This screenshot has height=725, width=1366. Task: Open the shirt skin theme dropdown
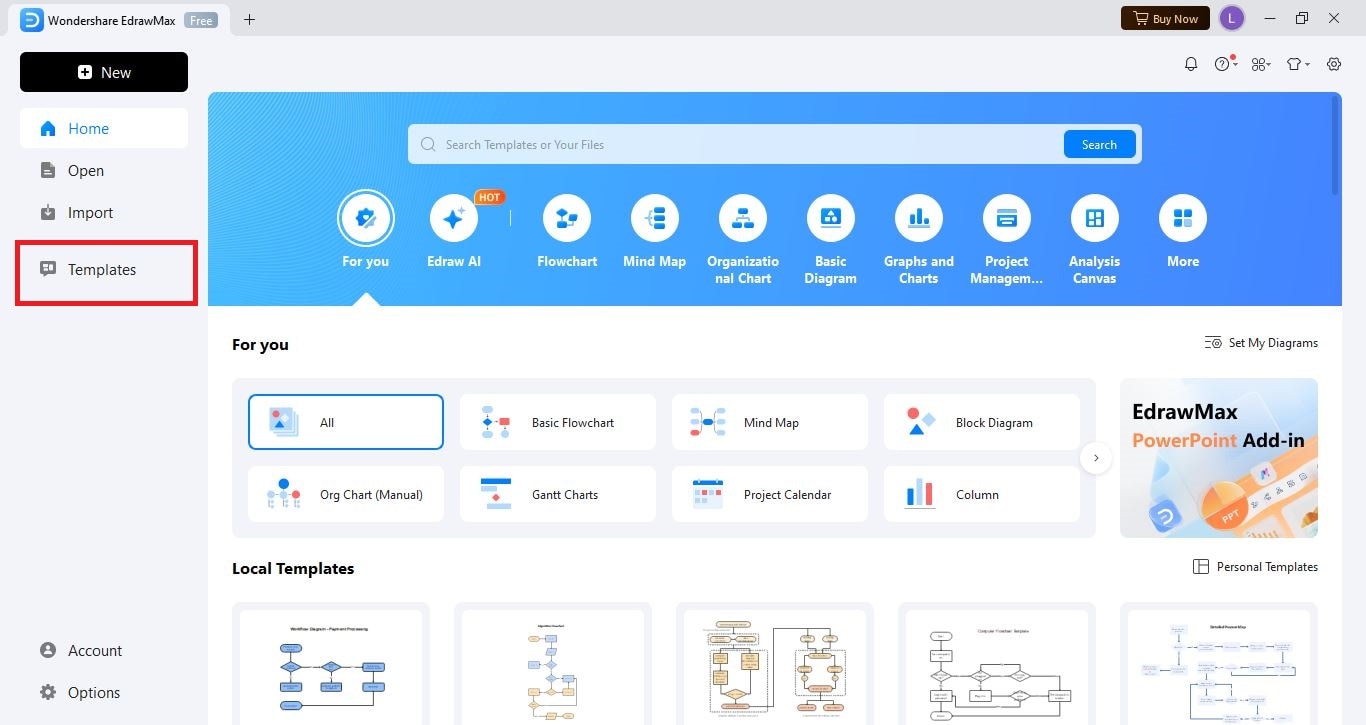pos(1298,64)
